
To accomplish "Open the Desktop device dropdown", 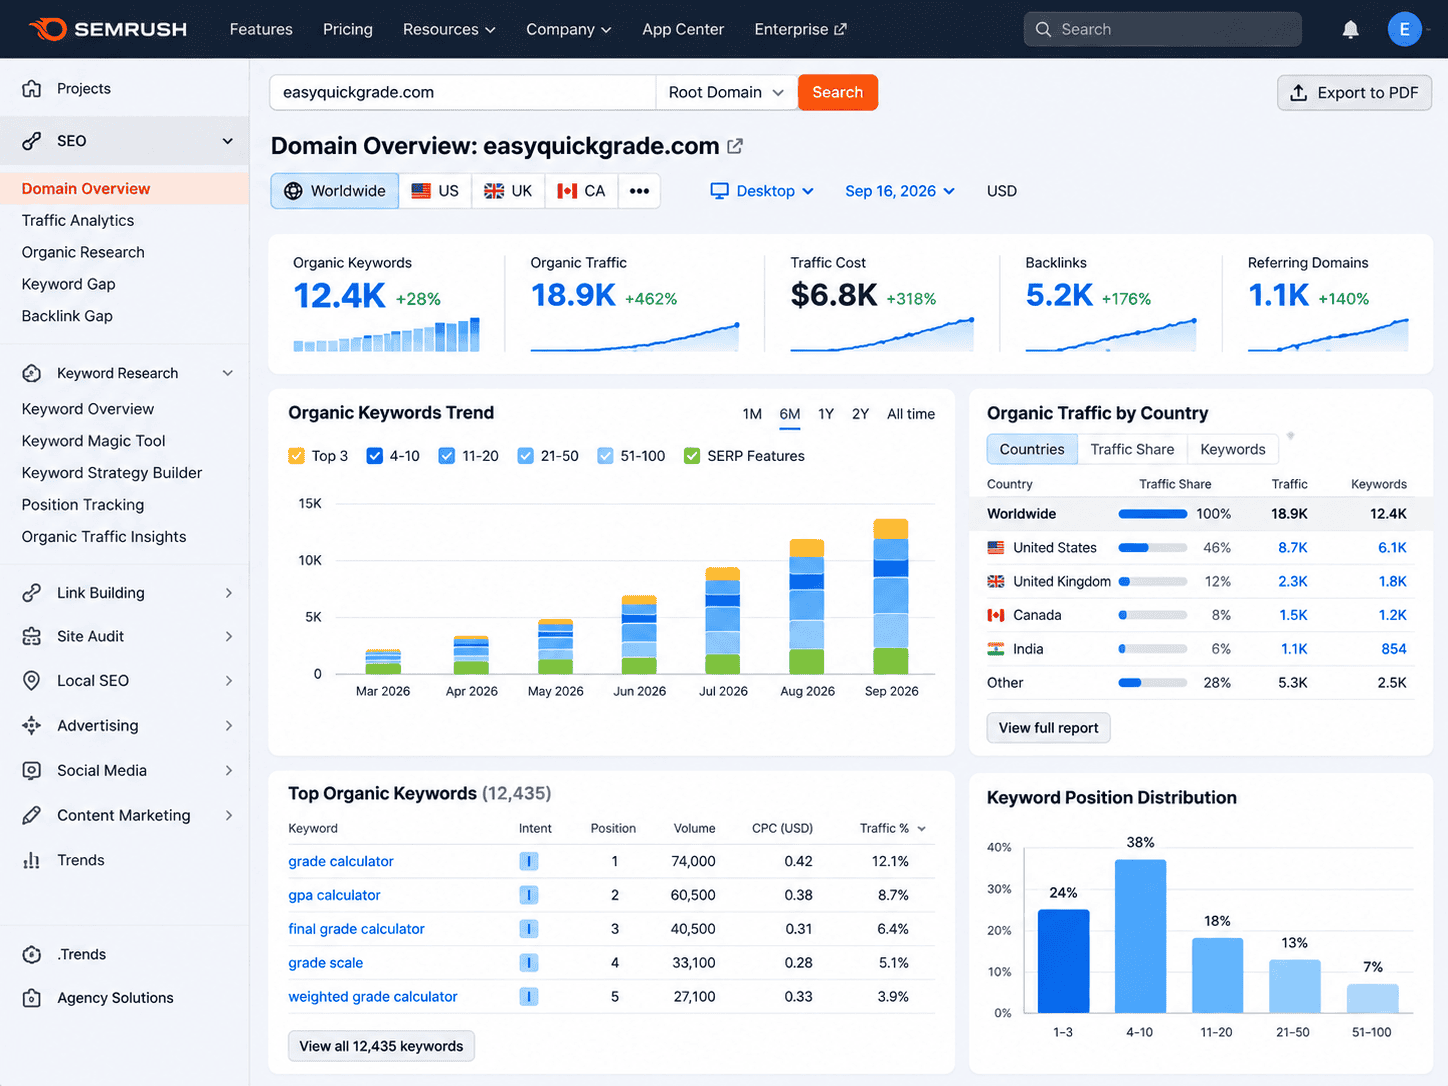I will [x=762, y=191].
